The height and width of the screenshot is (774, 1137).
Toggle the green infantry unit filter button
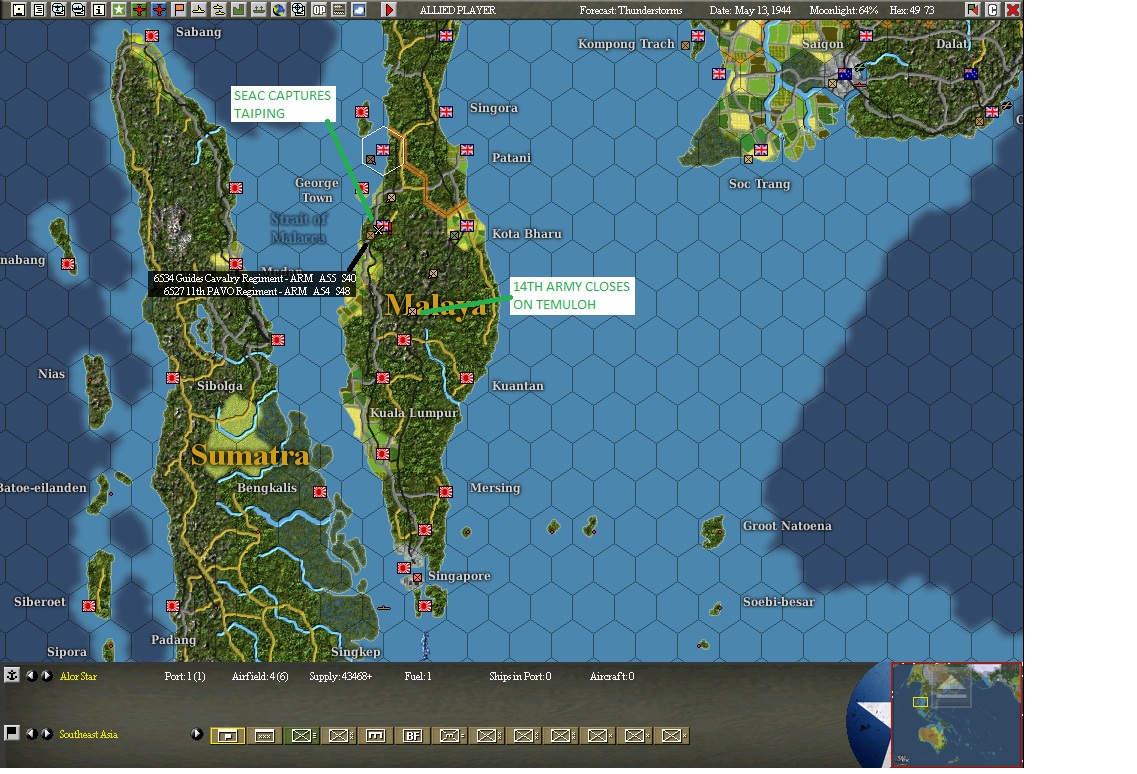tap(302, 736)
